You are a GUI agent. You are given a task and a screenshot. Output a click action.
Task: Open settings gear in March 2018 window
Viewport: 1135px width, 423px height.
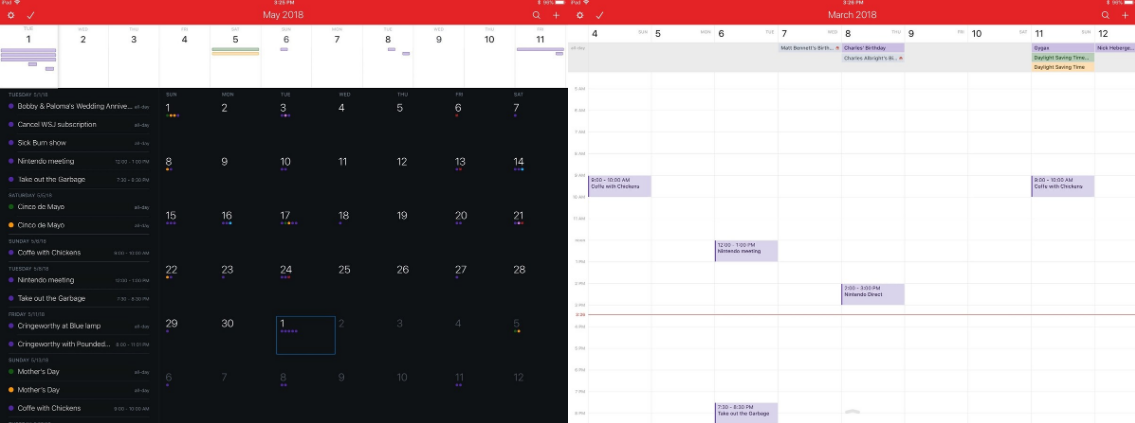tap(579, 15)
